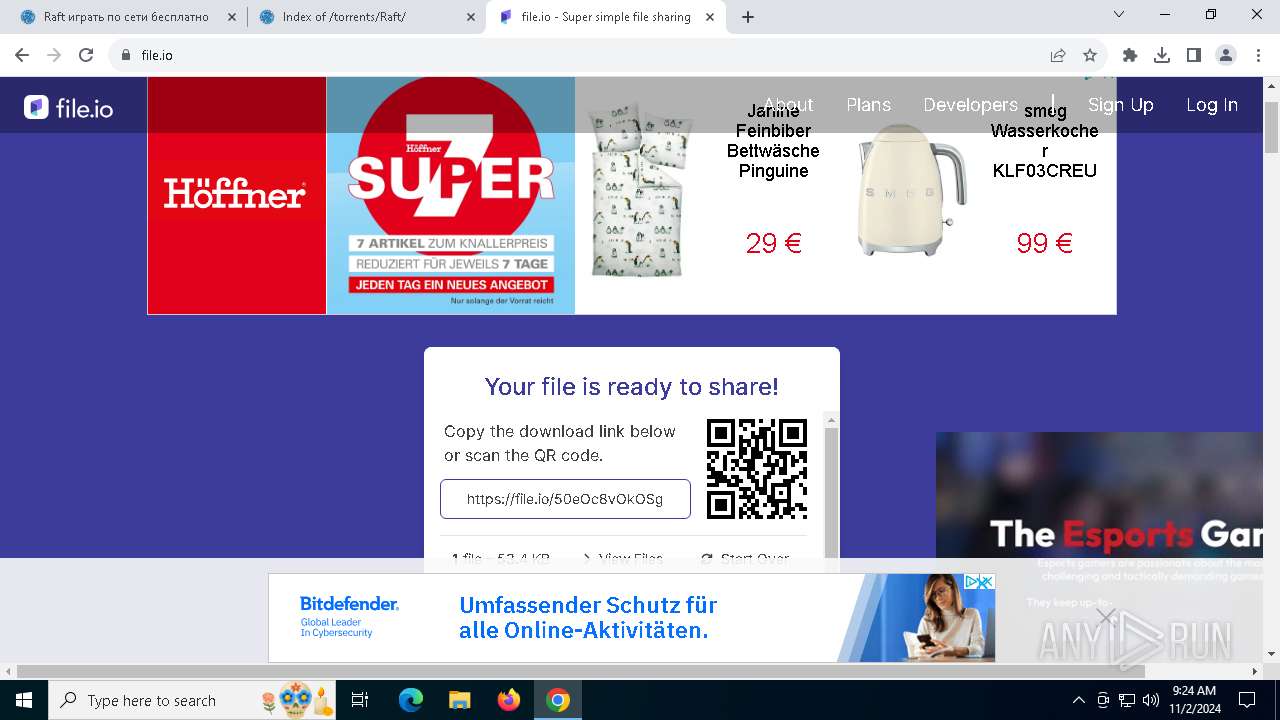
Task: Bookmark this tab with the star icon
Action: click(x=1090, y=55)
